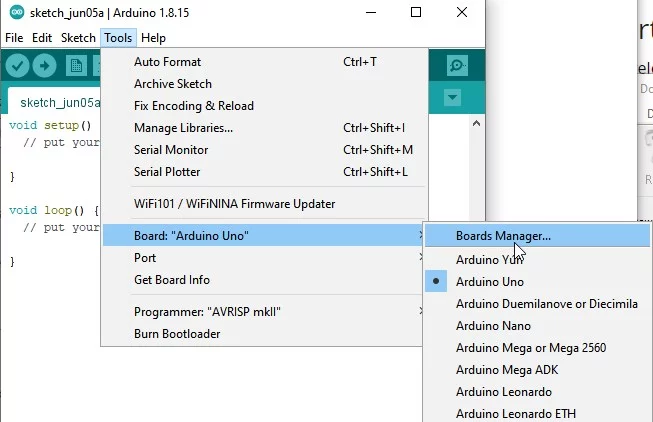Minimize the Arduino window
The height and width of the screenshot is (422, 653).
tap(371, 12)
